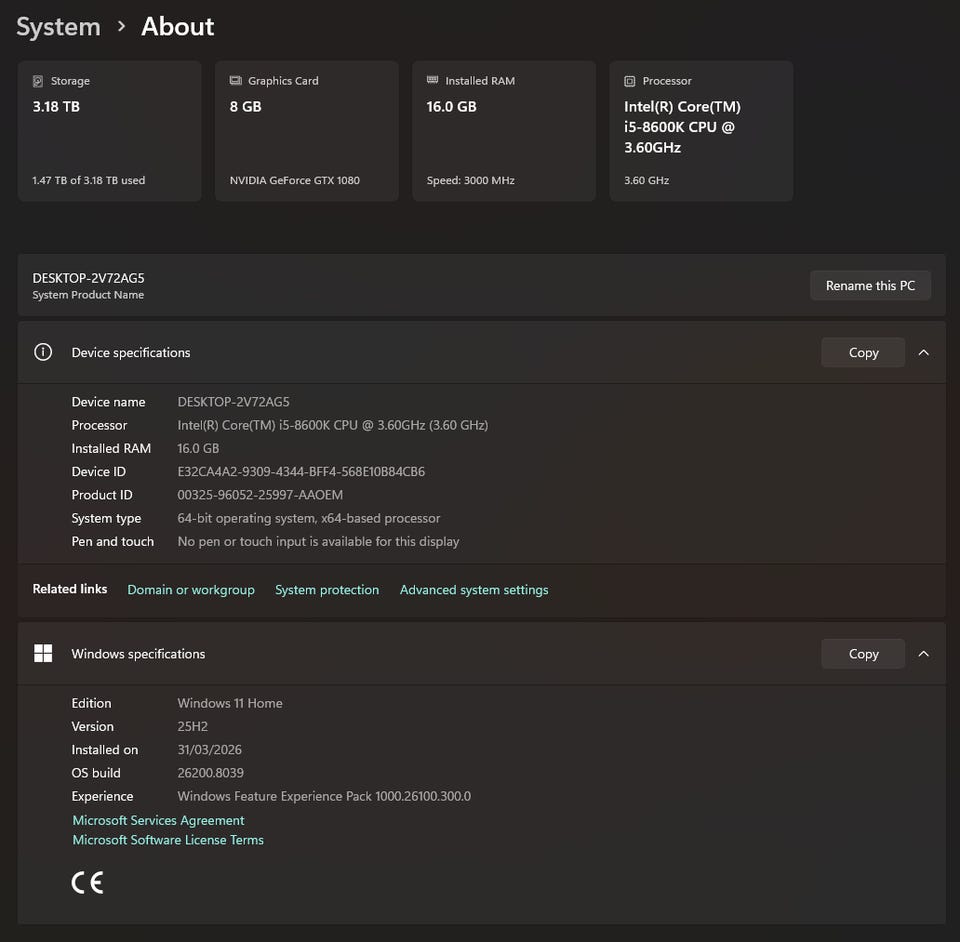Select the Processor value in Device specifications
Image resolution: width=960 pixels, height=942 pixels.
pos(332,425)
